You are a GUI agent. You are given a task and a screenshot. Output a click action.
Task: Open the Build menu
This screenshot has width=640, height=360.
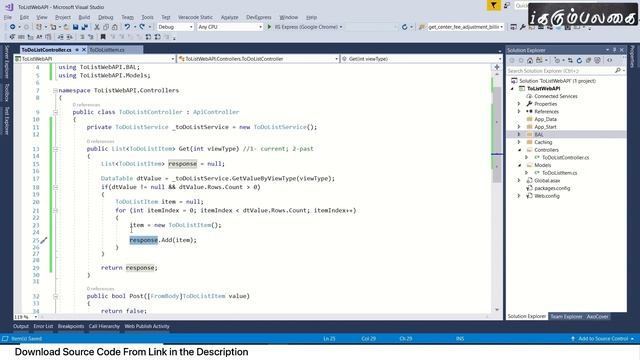[x=84, y=17]
